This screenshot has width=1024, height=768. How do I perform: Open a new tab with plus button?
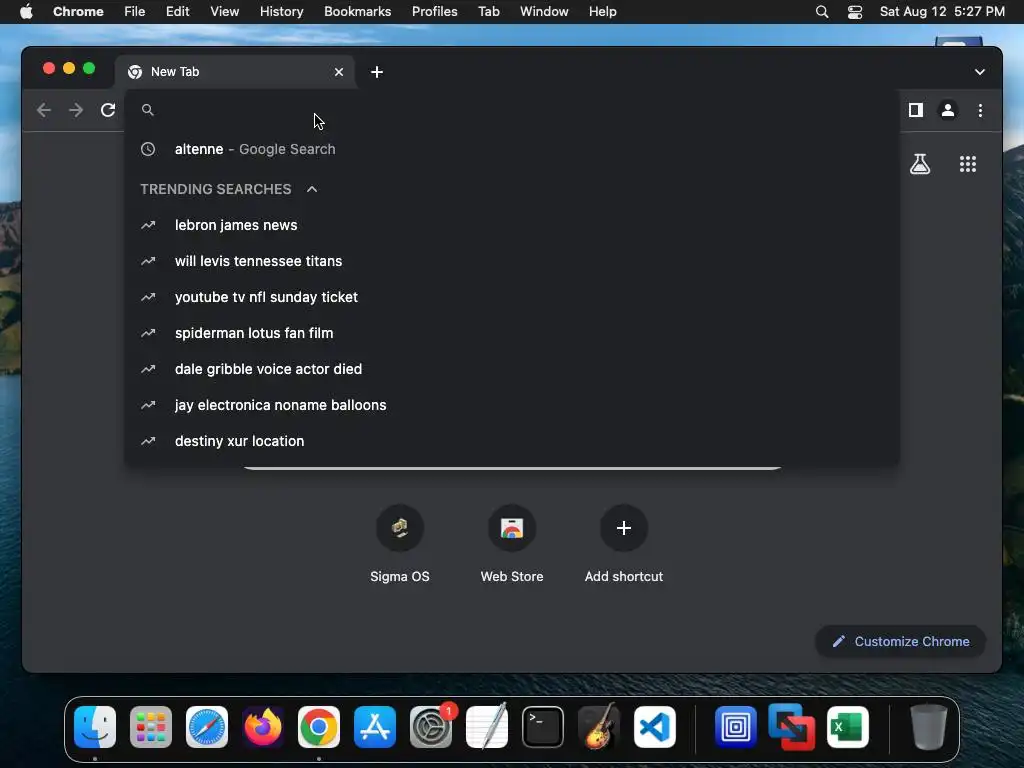pos(377,72)
